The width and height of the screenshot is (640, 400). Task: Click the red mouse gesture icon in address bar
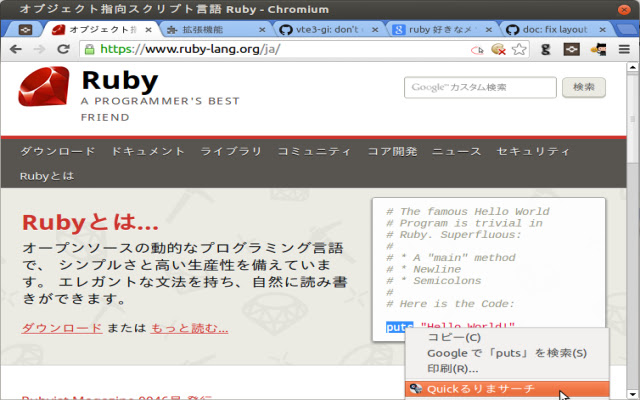click(477, 50)
